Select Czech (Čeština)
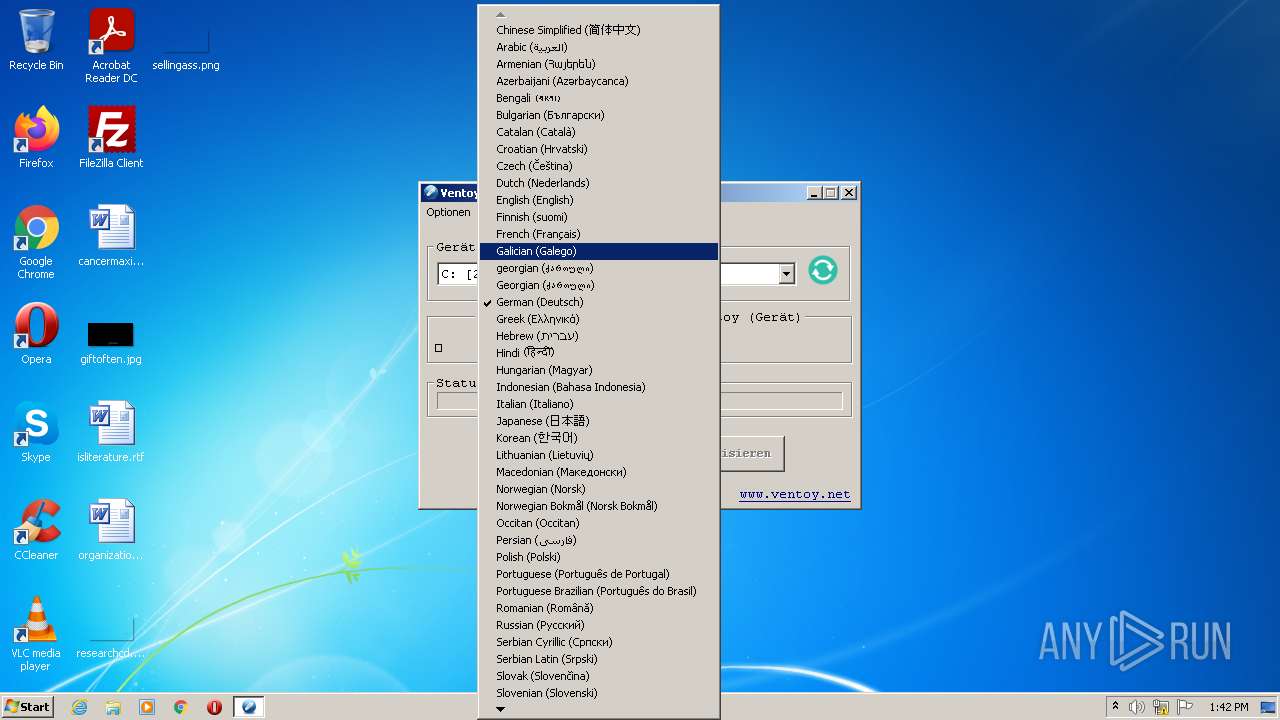Screen dimensions: 1280x720 pos(599,166)
